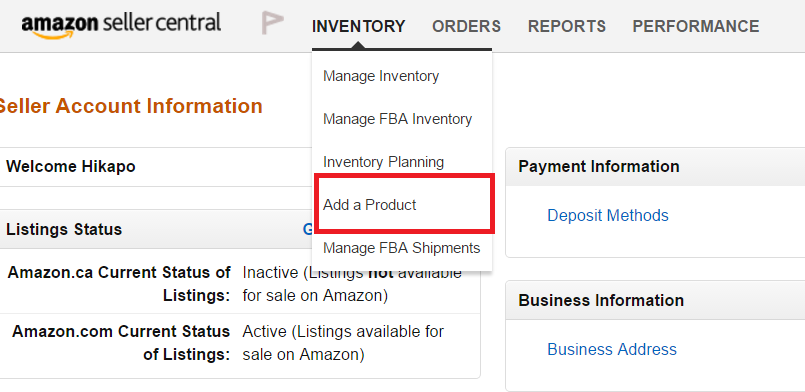
Task: Click Add a Product in the menu
Action: click(x=370, y=205)
